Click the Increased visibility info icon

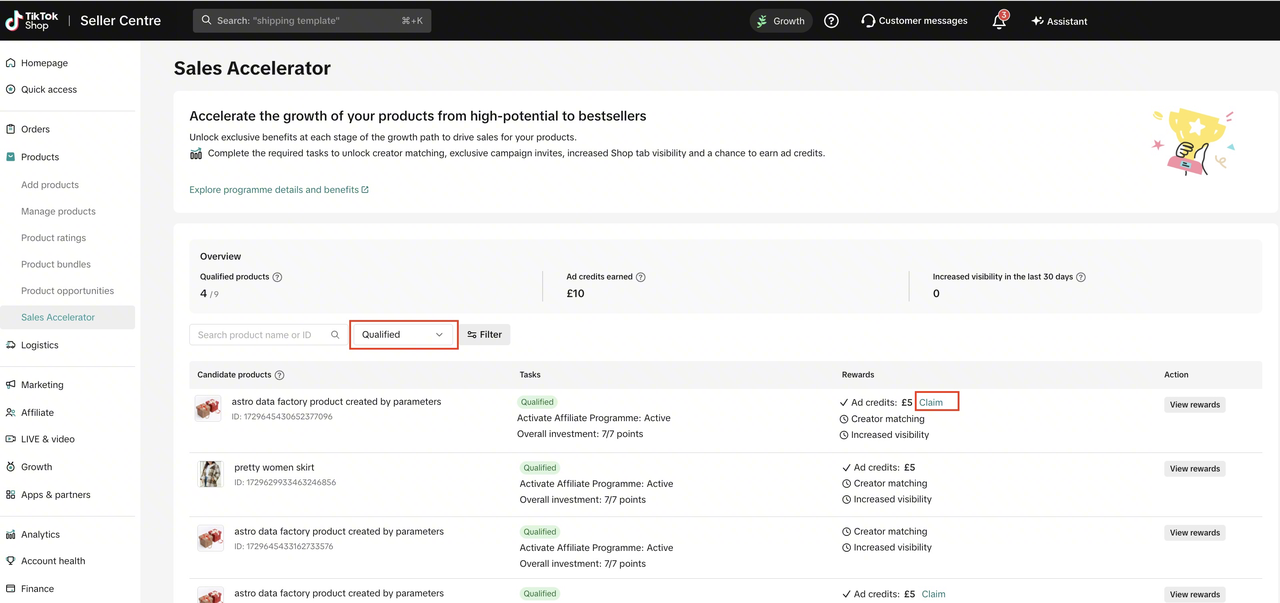1081,277
